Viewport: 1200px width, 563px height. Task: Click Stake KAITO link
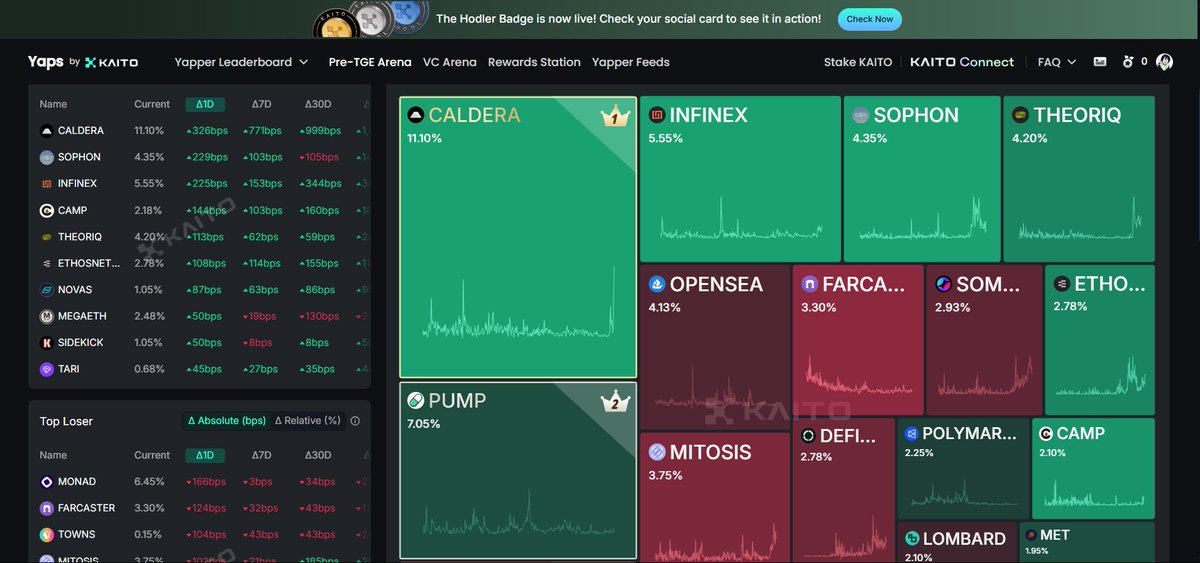[x=858, y=62]
